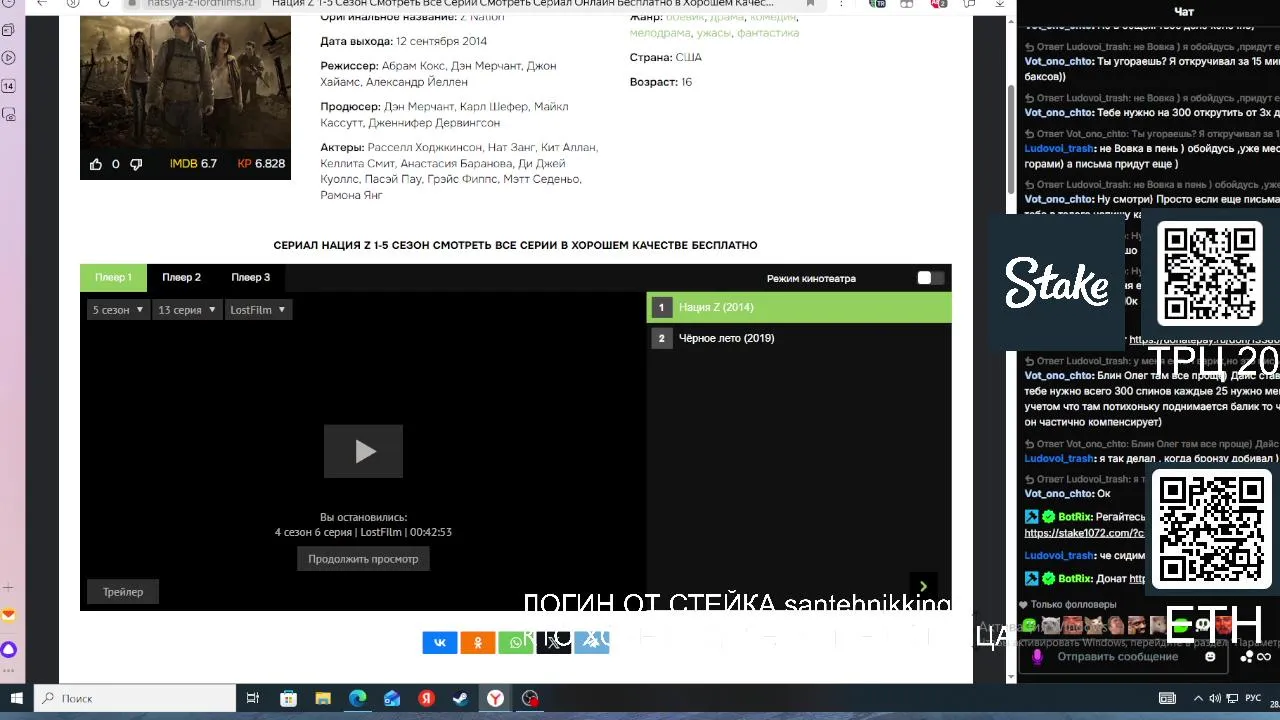1280x720 pixels.
Task: Click the thumbs-up like icon under poster
Action: coord(96,164)
